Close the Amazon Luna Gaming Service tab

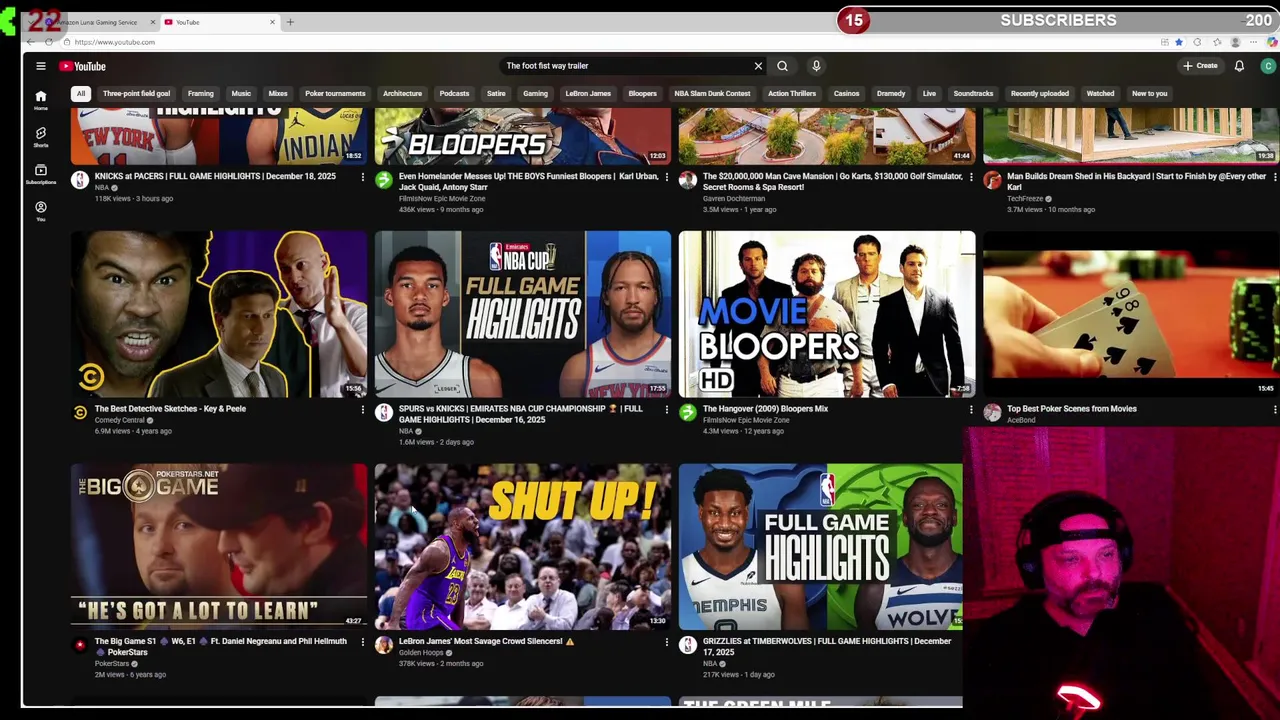point(153,22)
